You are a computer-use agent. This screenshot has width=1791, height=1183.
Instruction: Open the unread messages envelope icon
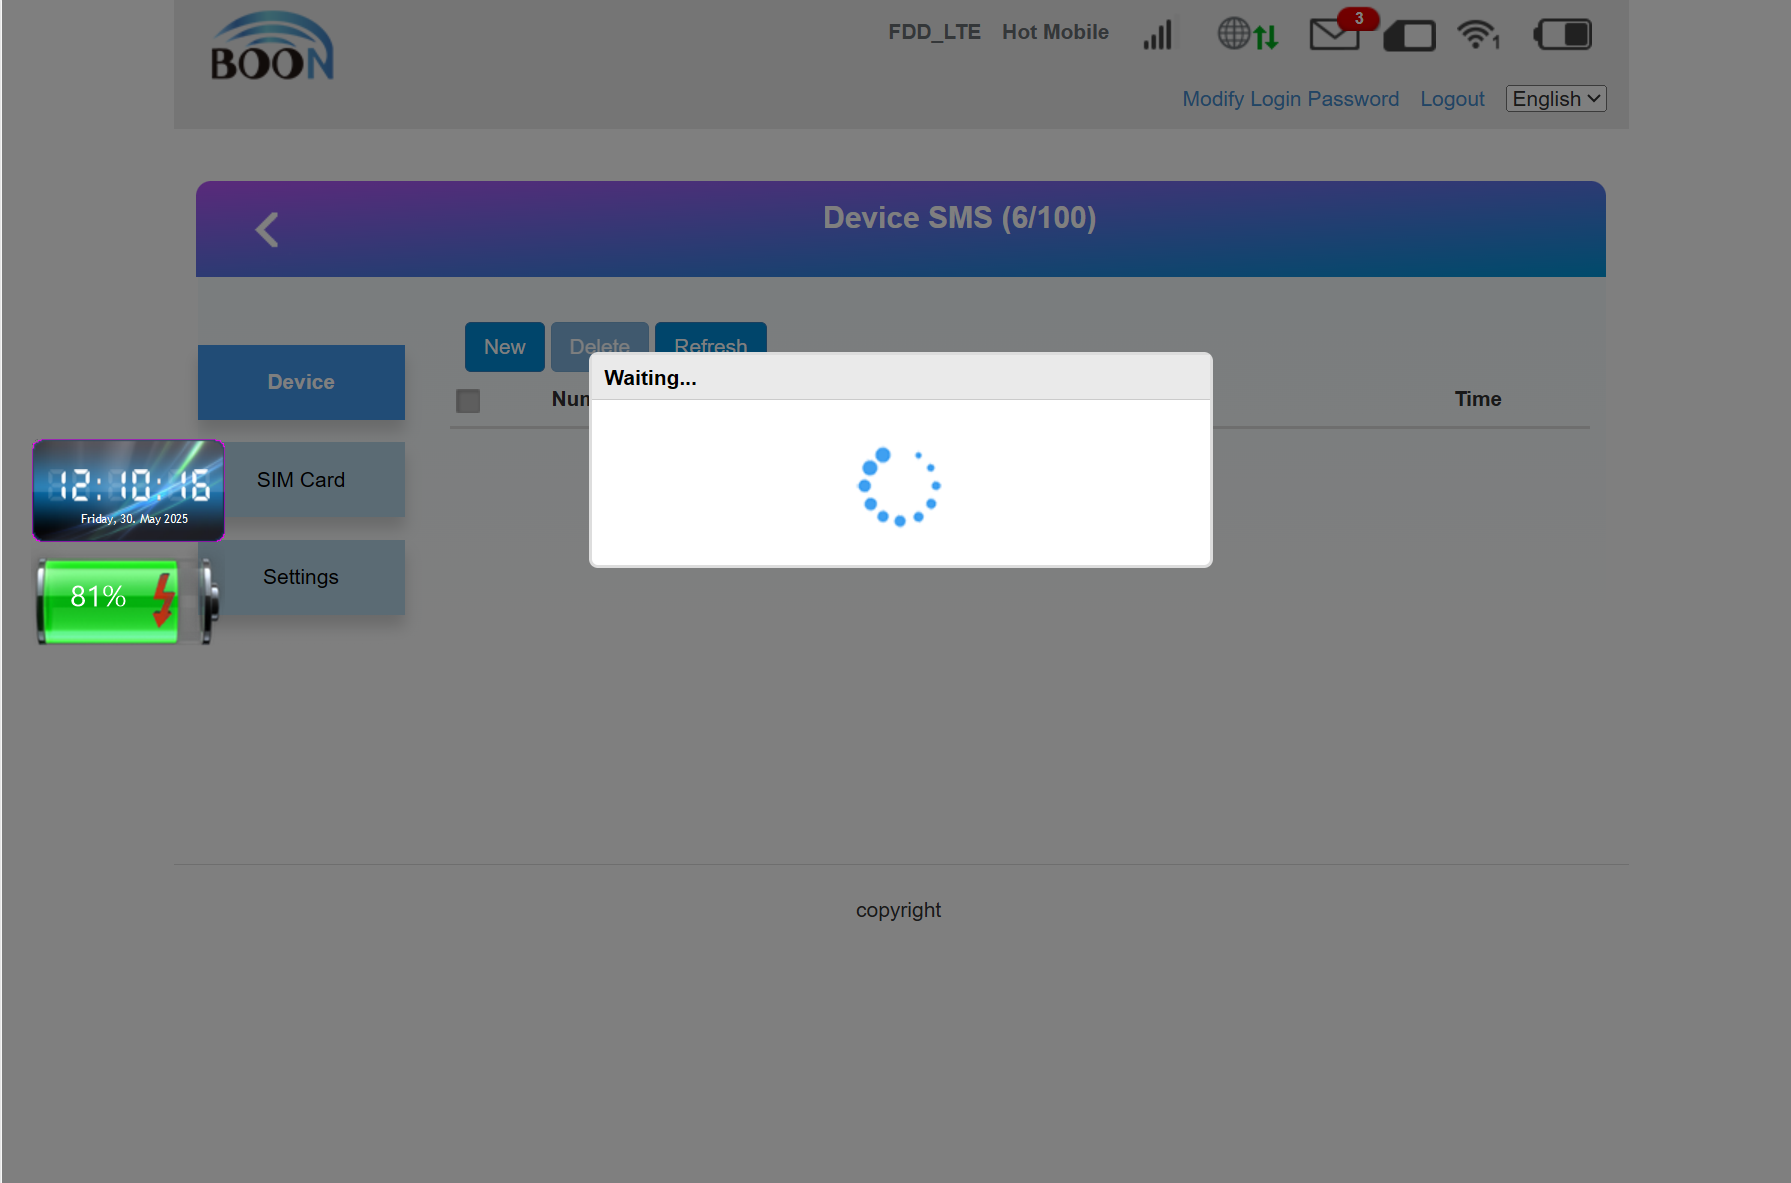[x=1335, y=35]
